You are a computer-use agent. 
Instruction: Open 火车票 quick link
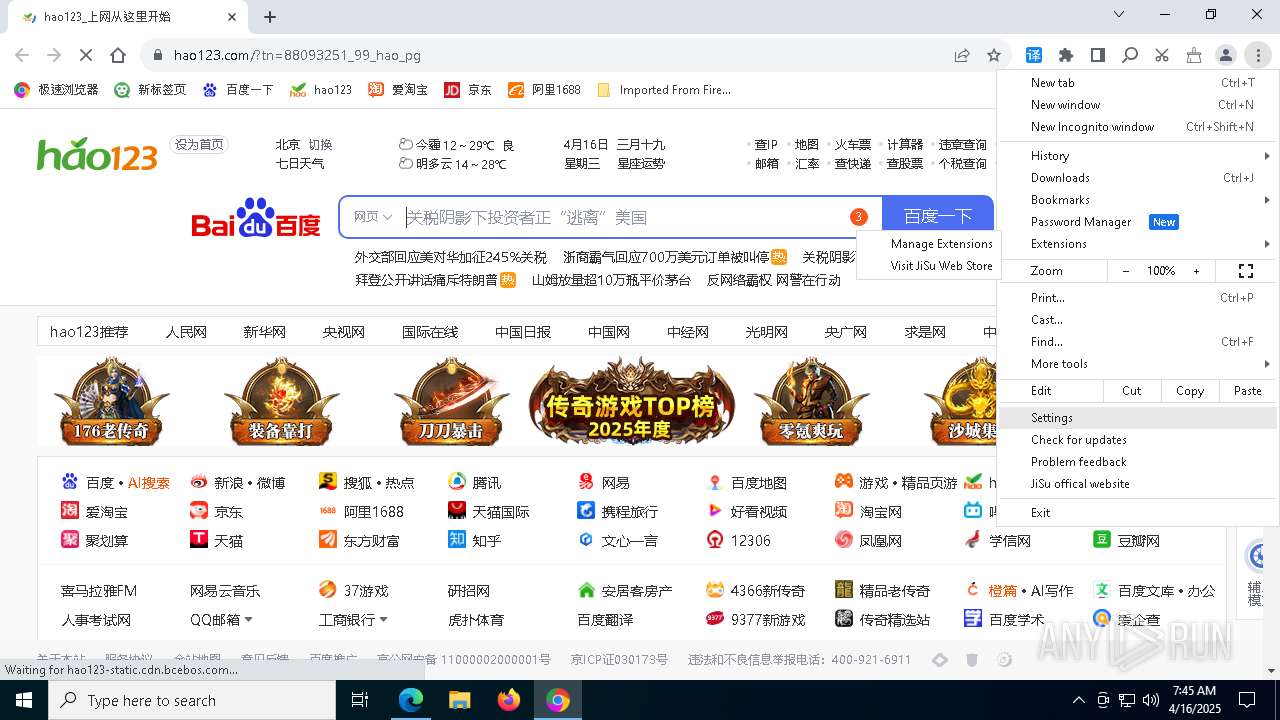pyautogui.click(x=852, y=145)
